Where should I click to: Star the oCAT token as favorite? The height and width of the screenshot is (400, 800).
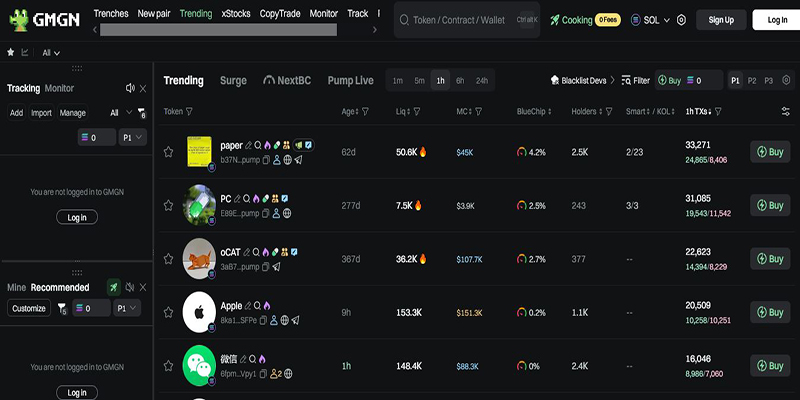pos(168,259)
